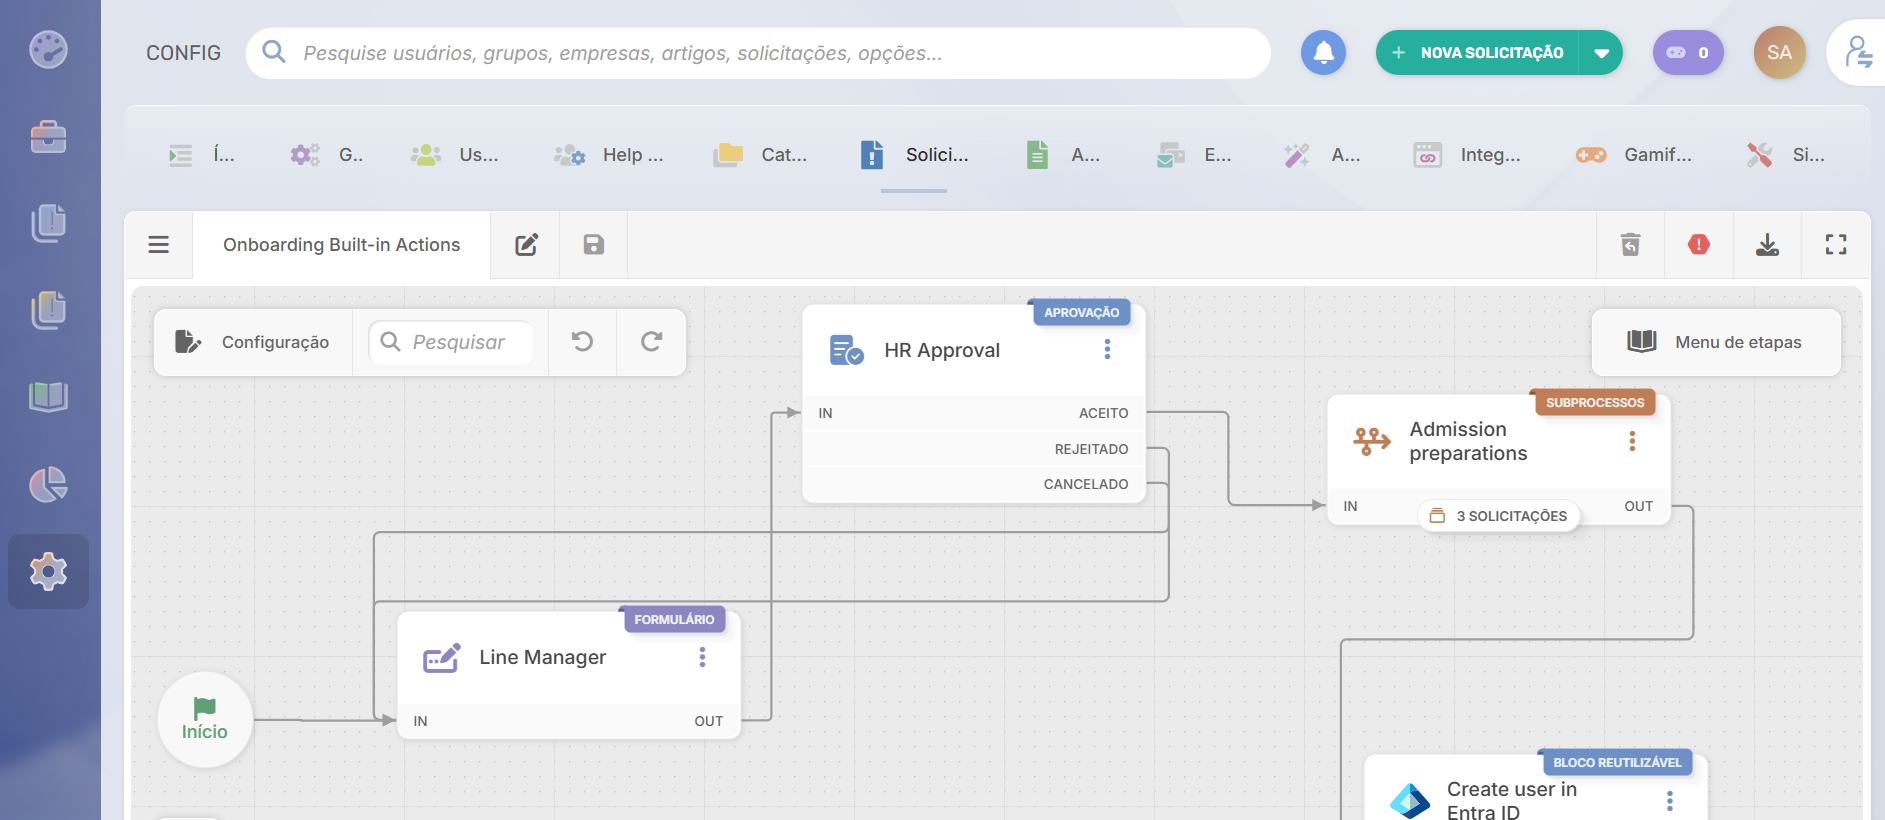Focus the global search field
Viewport: 1885px width, 820px height.
(x=758, y=53)
